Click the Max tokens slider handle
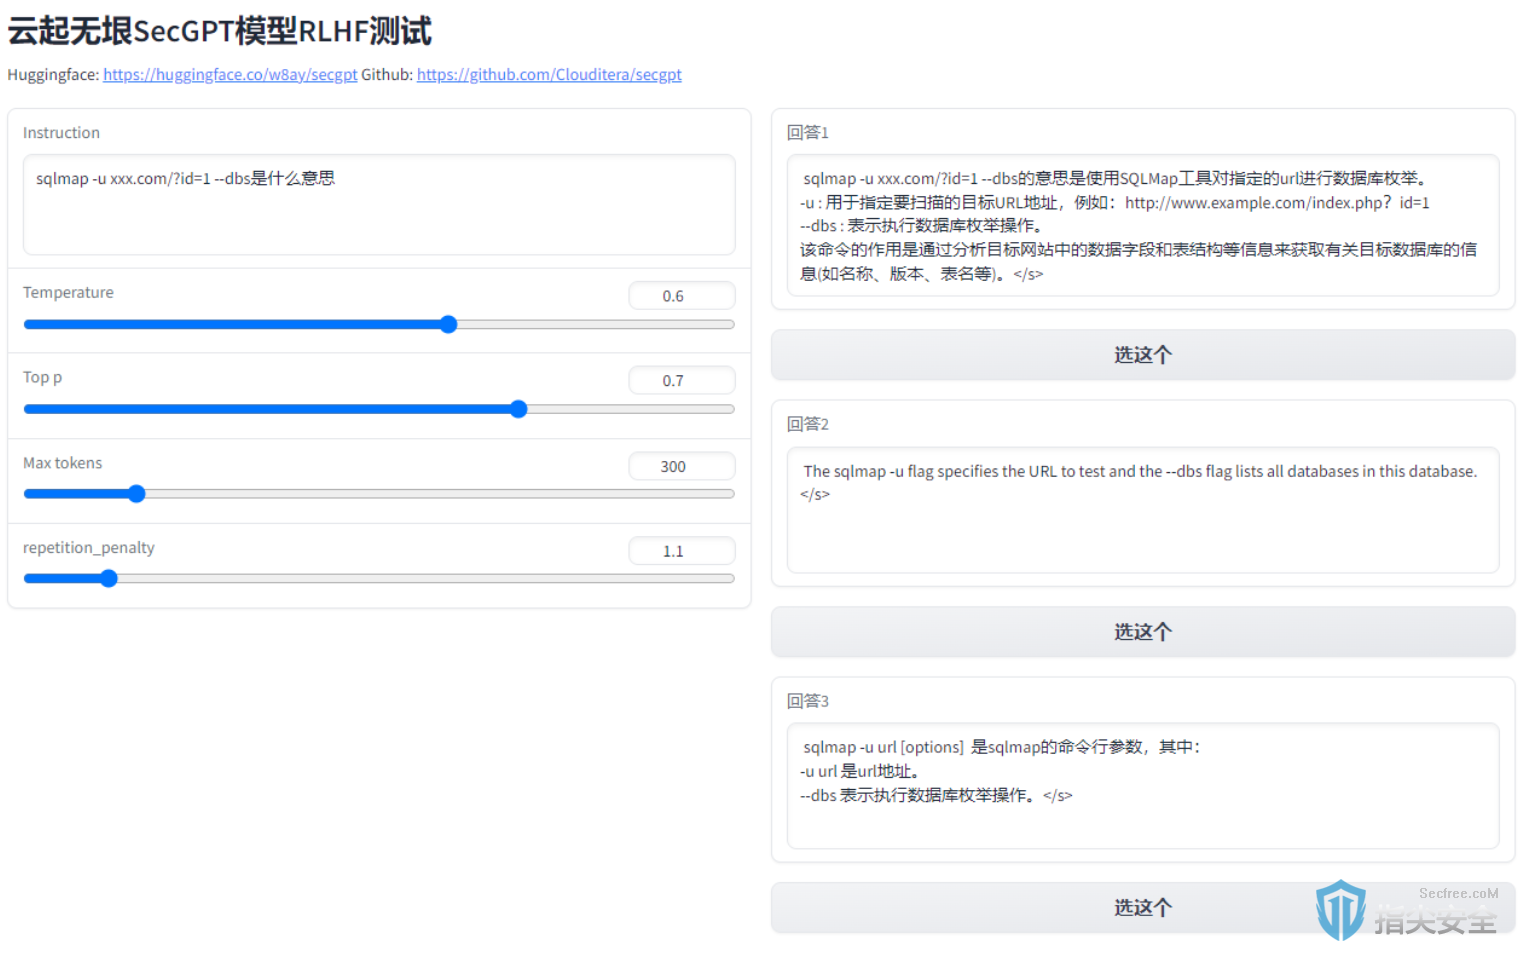1526x954 pixels. tap(137, 494)
